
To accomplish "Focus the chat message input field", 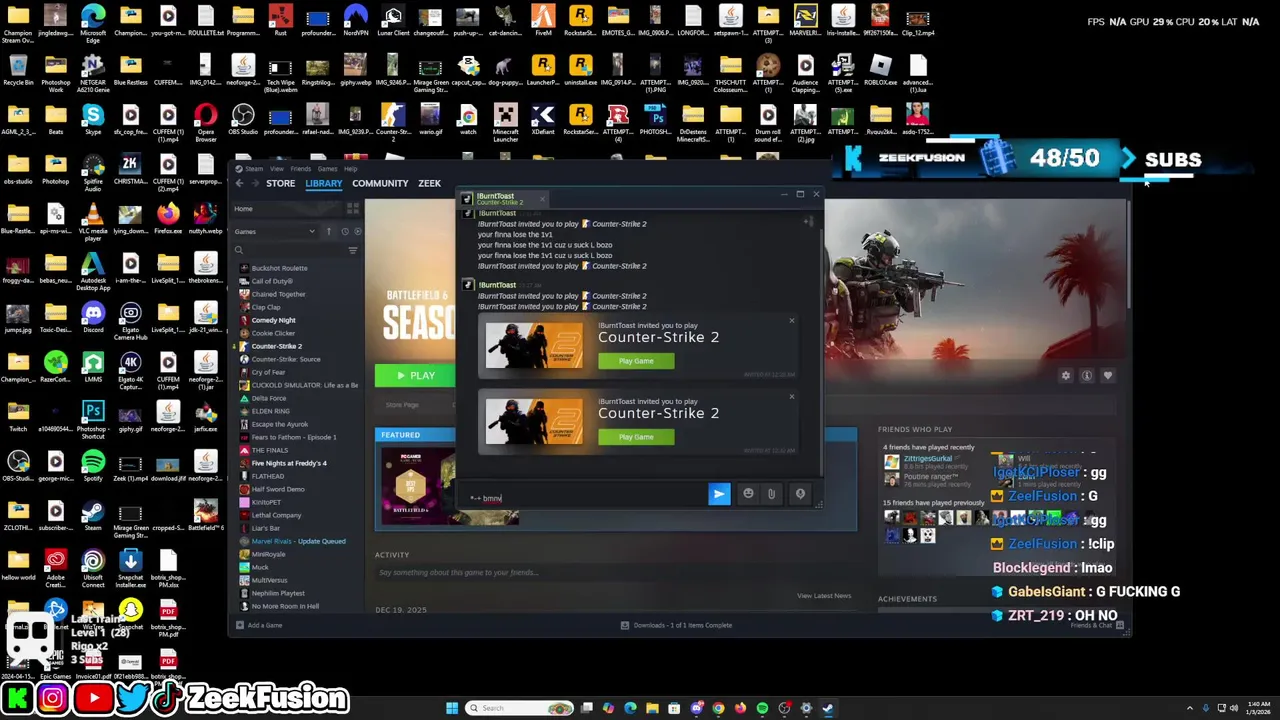I will tap(585, 497).
